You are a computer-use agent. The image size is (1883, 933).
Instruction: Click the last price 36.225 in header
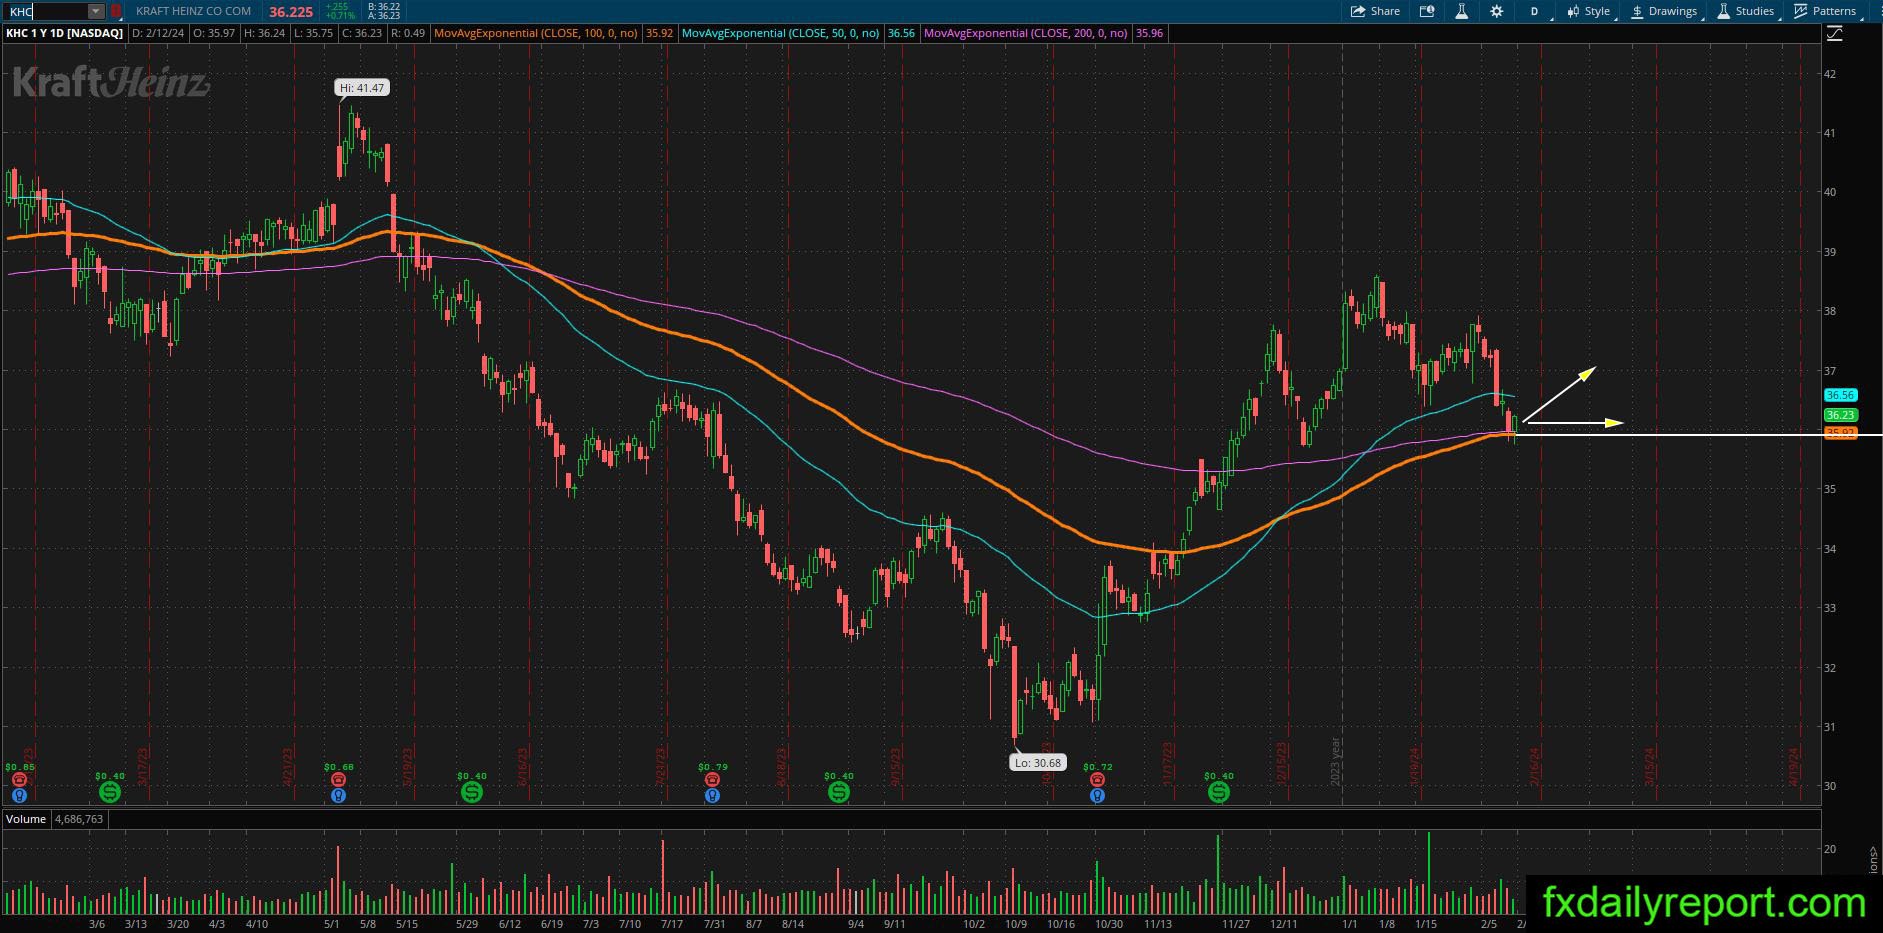(291, 11)
